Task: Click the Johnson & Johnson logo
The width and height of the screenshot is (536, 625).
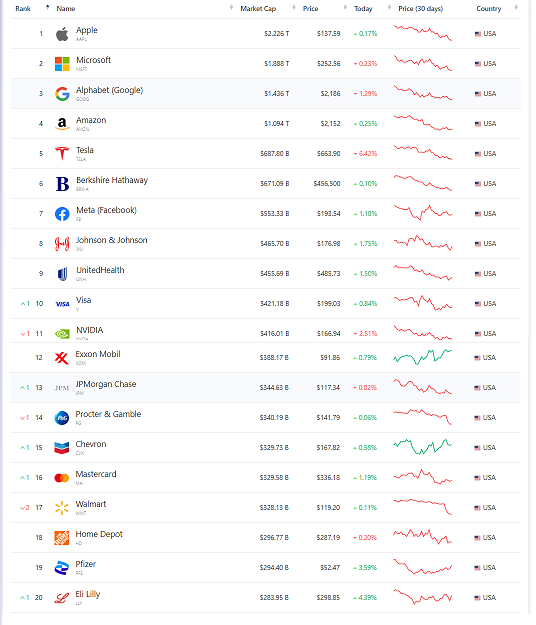Action: pyautogui.click(x=62, y=244)
